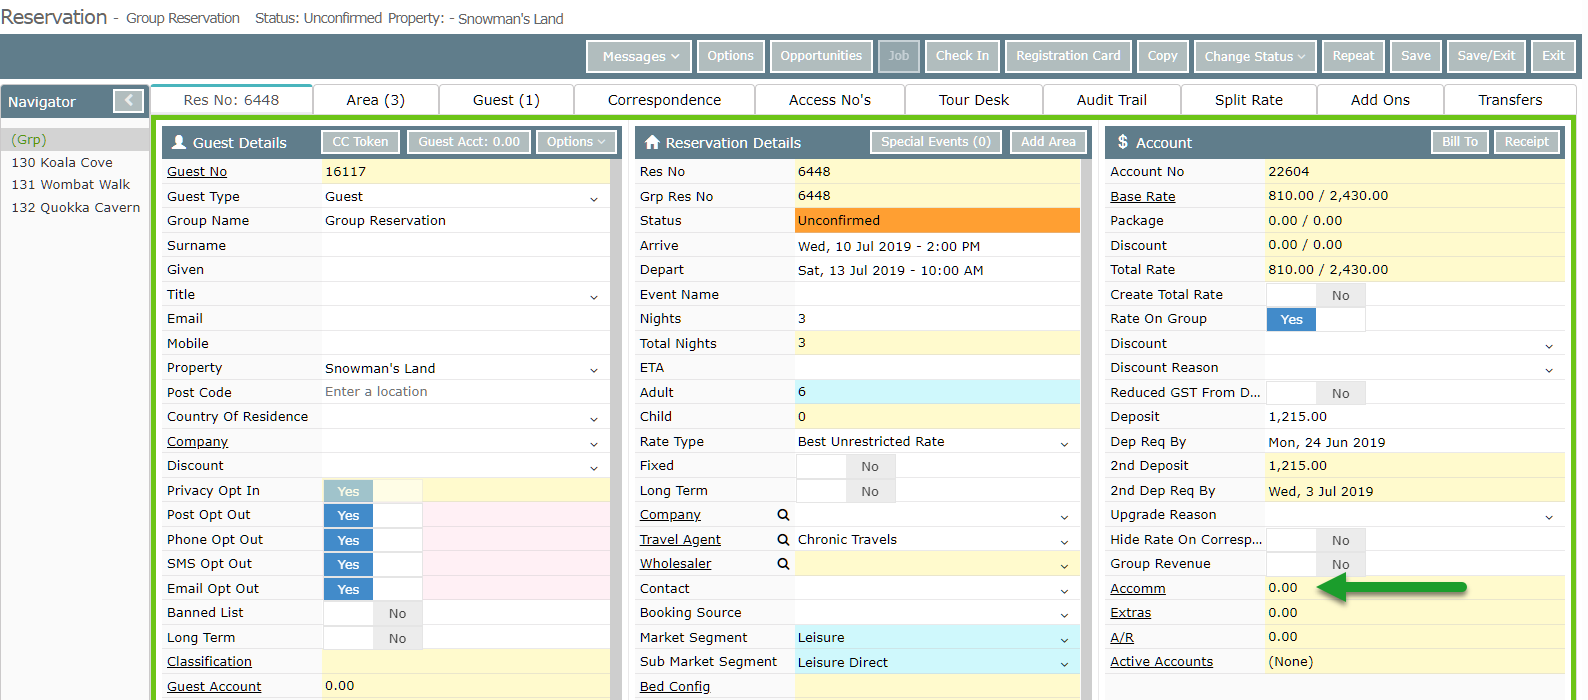
Task: Expand Country Of Residence dropdown
Action: coord(593,418)
